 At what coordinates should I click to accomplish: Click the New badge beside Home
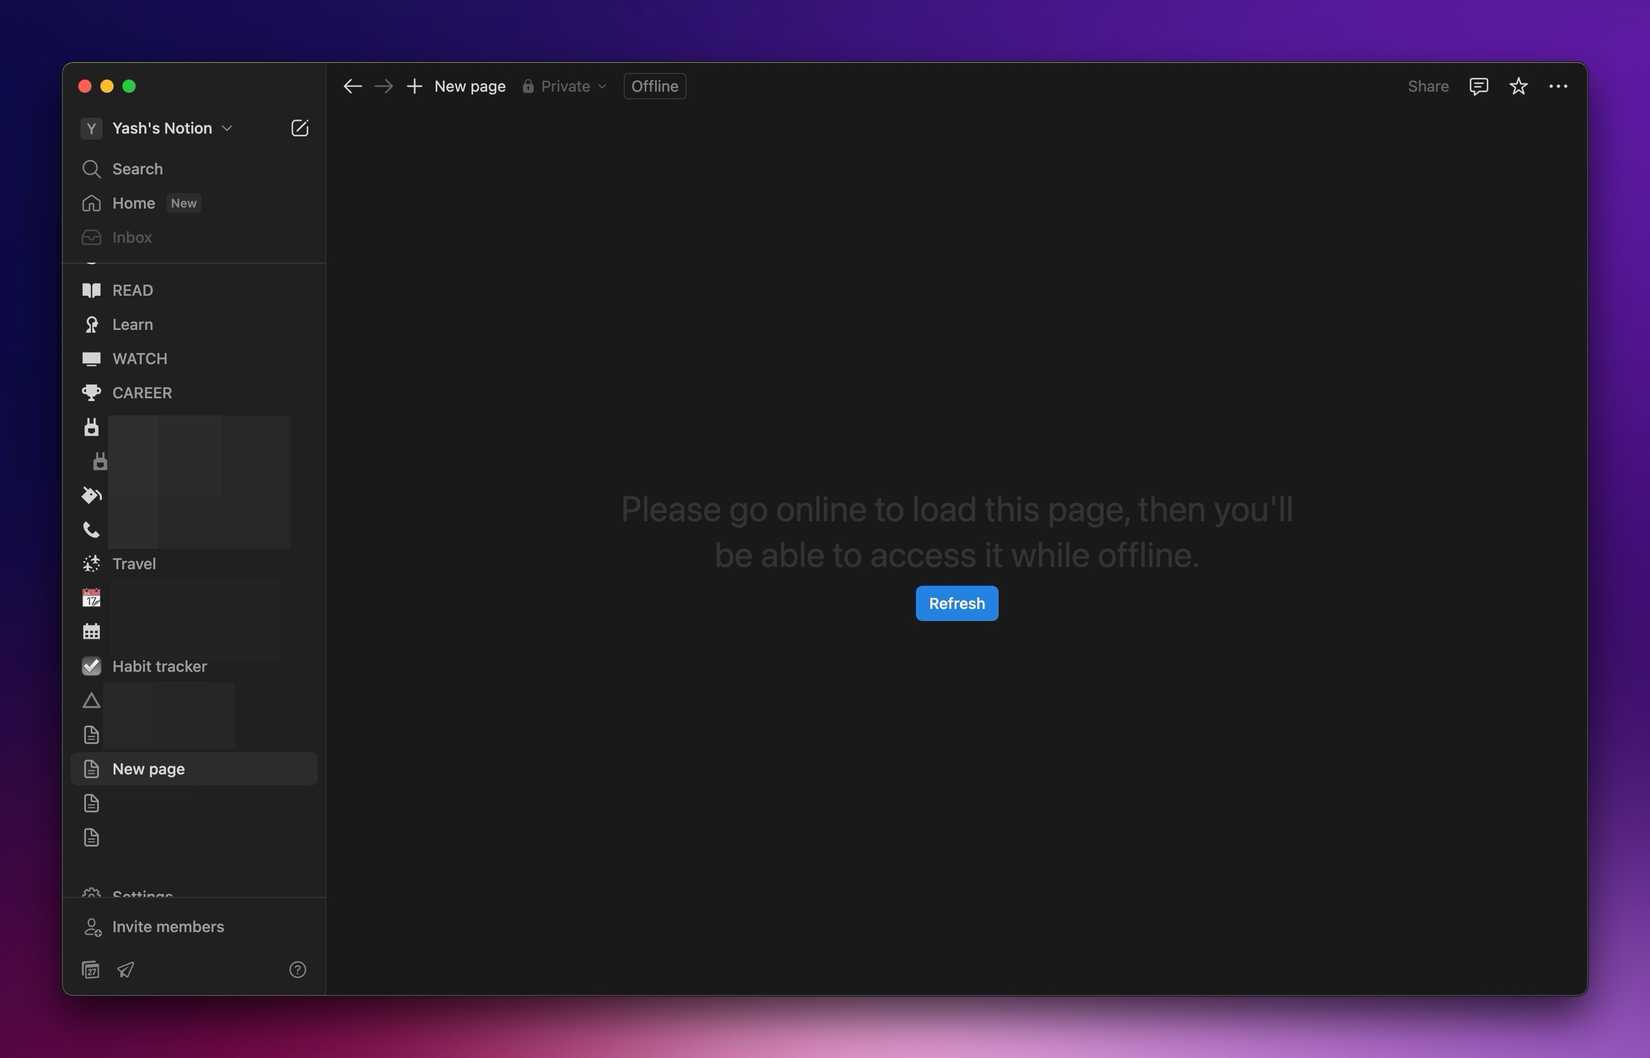click(183, 203)
